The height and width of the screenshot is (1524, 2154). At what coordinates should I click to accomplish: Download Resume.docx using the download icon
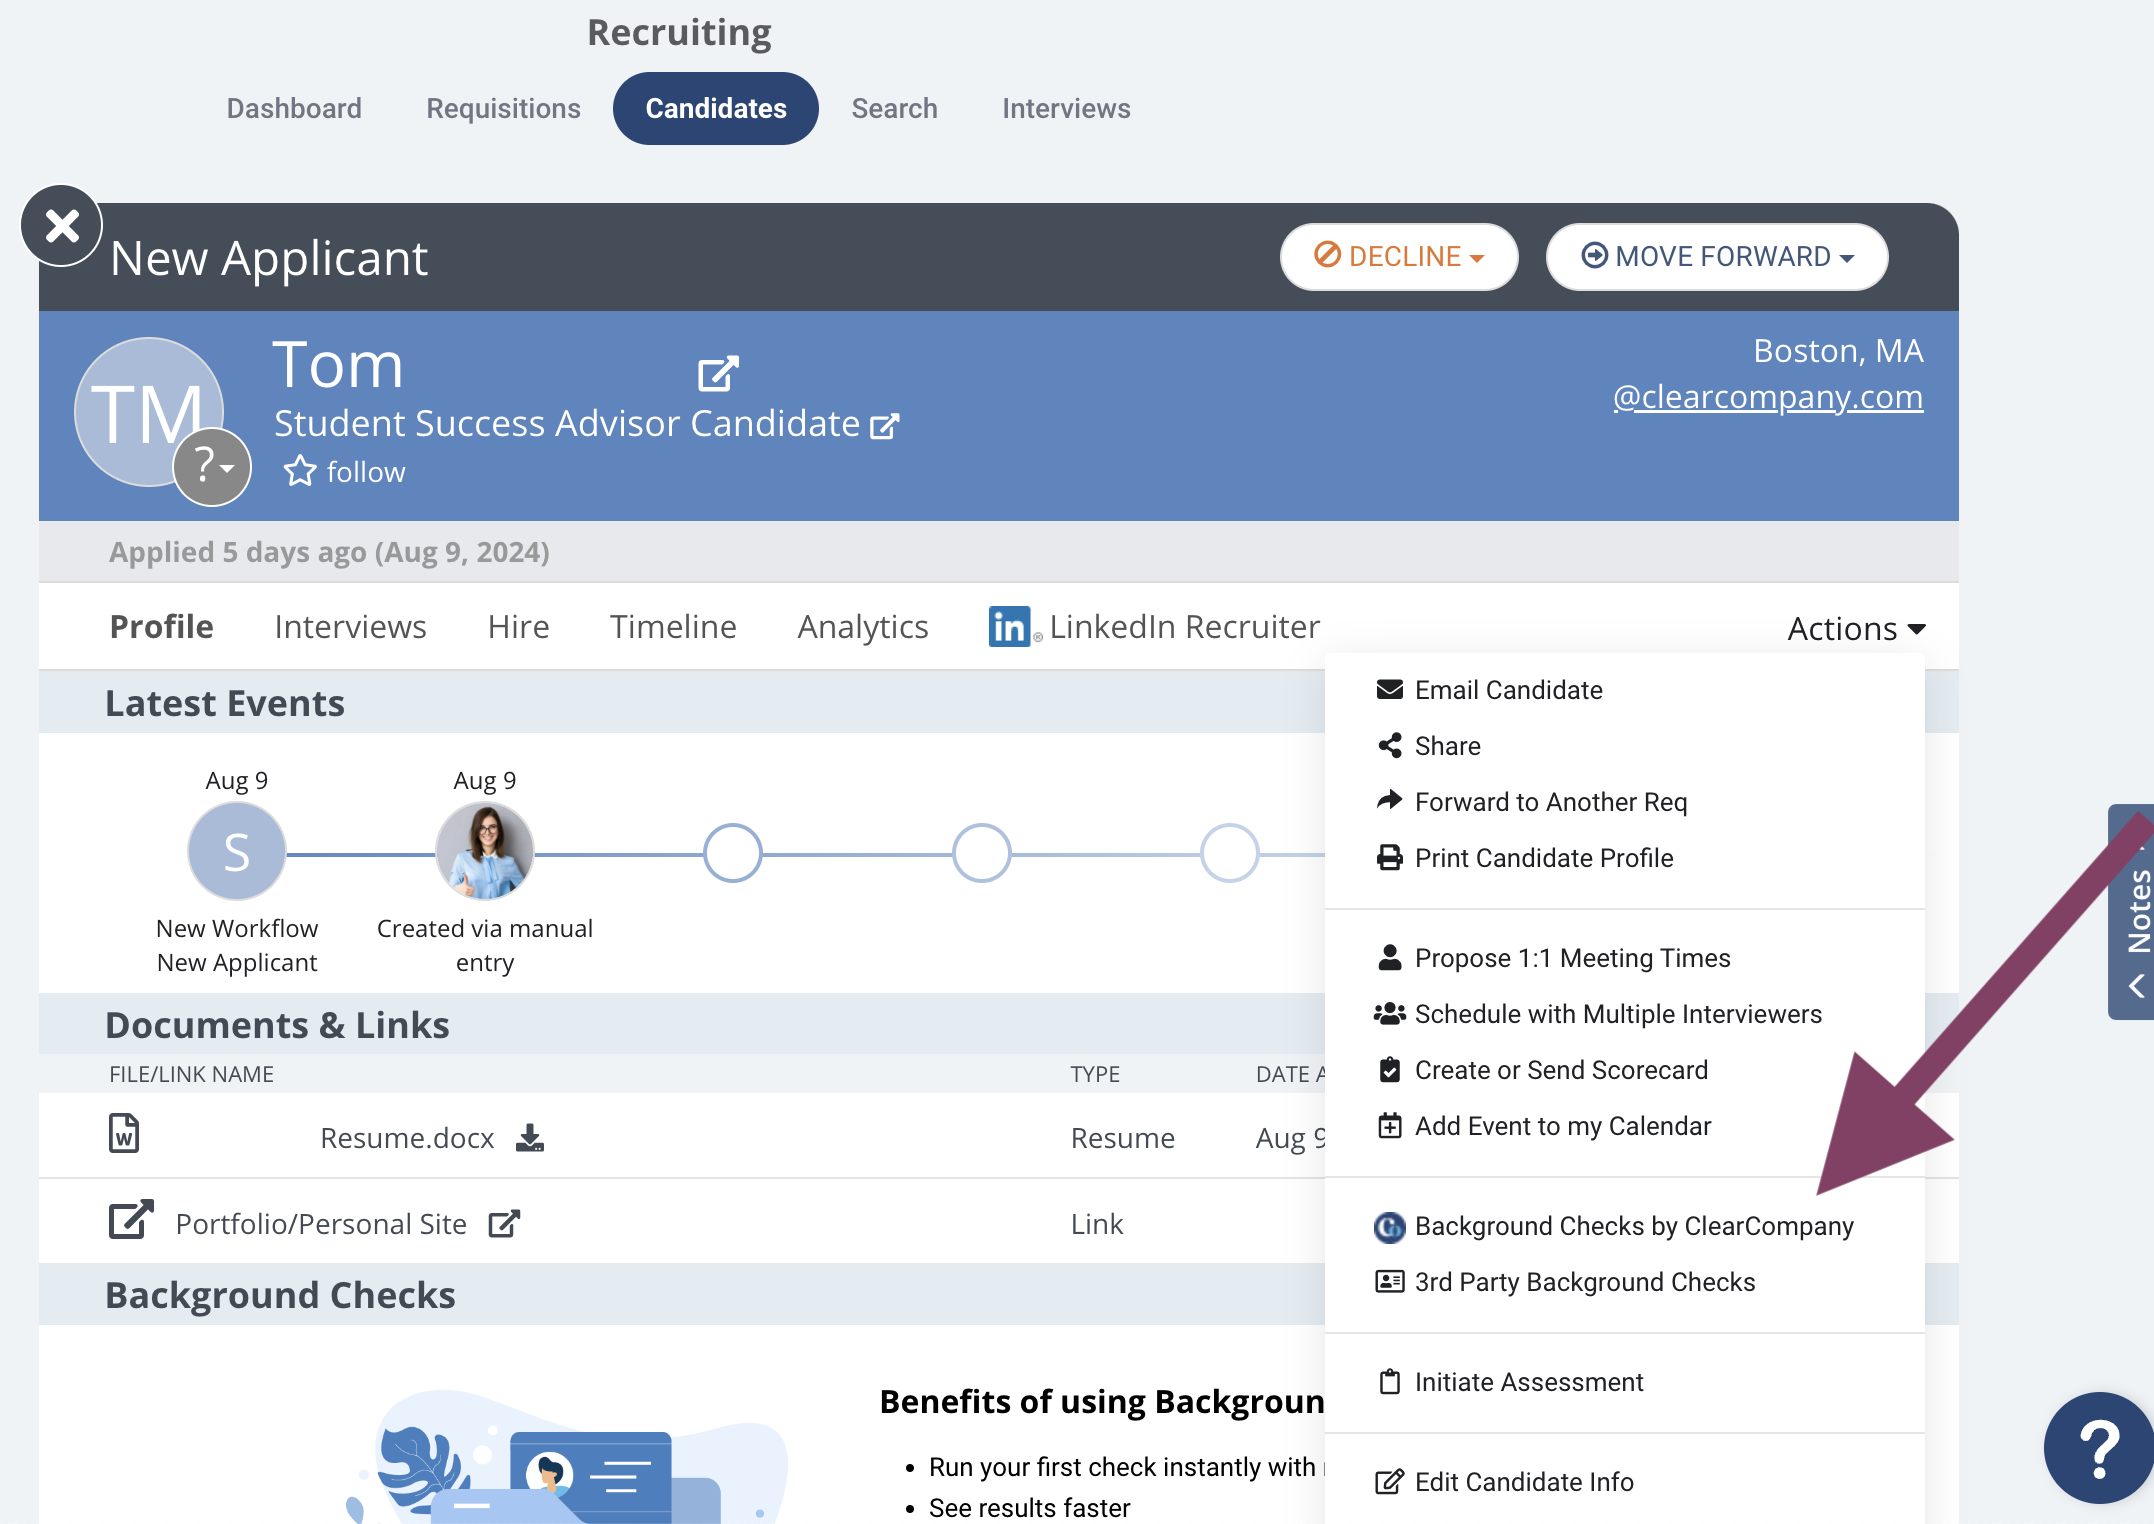pos(530,1138)
